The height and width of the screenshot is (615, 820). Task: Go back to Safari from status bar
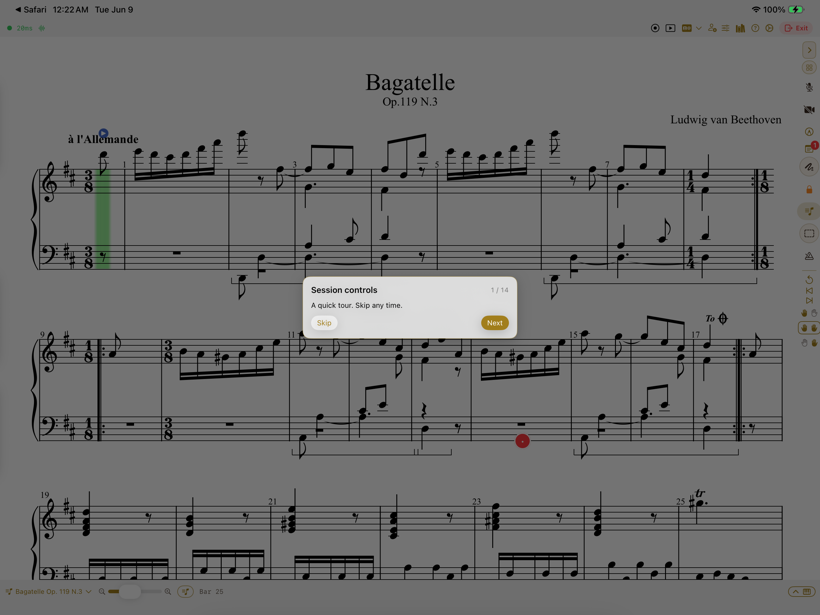(x=31, y=9)
